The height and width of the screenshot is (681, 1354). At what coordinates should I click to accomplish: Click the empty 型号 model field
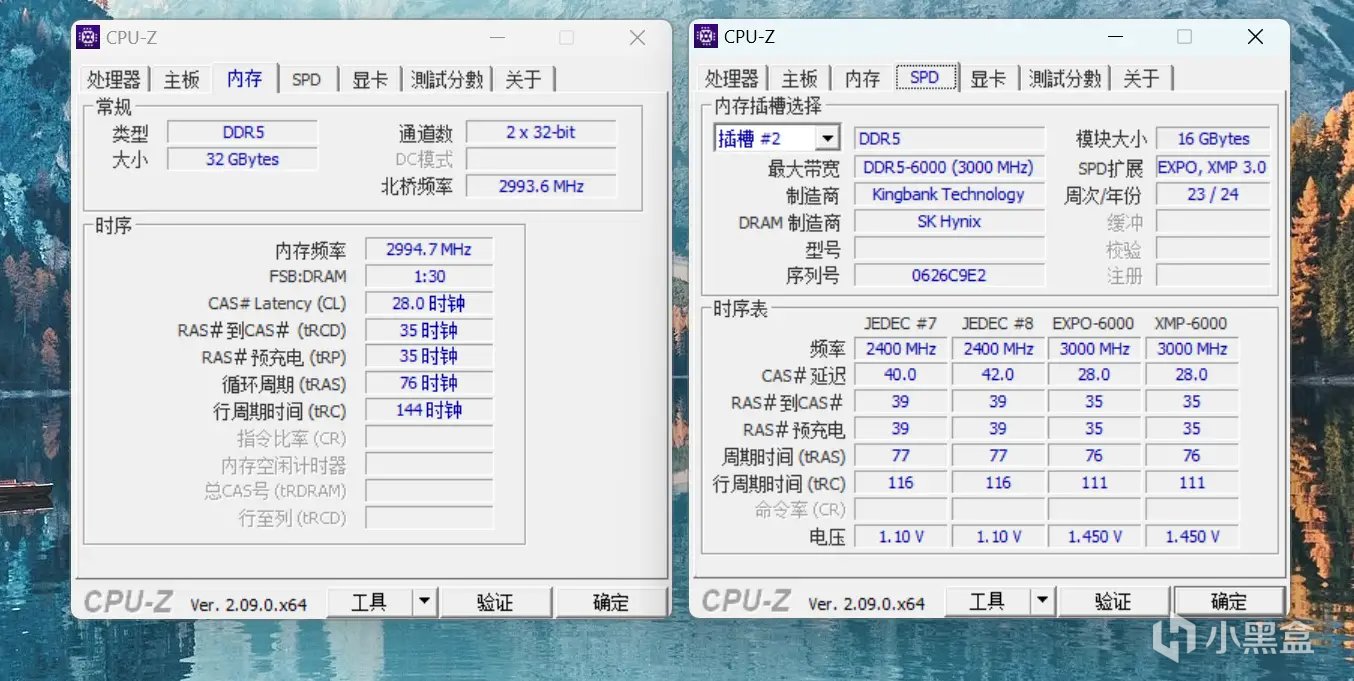(949, 248)
